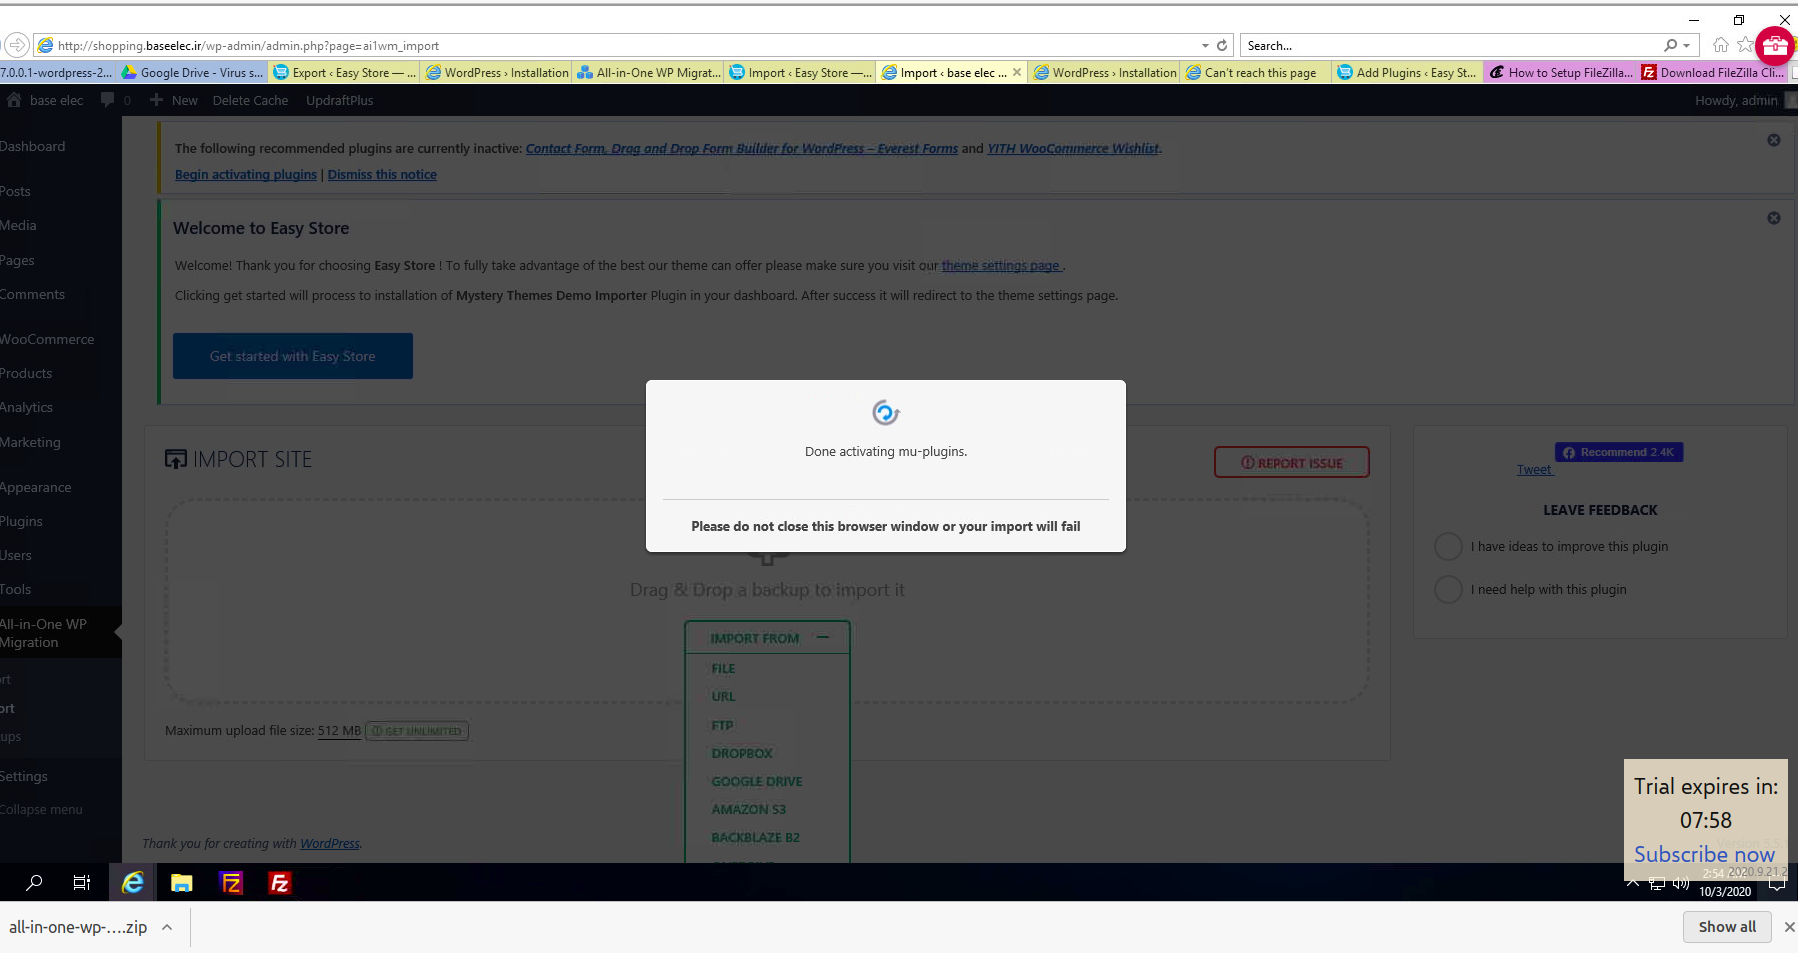Open Task View on taskbar
This screenshot has width=1798, height=953.
pos(82,882)
